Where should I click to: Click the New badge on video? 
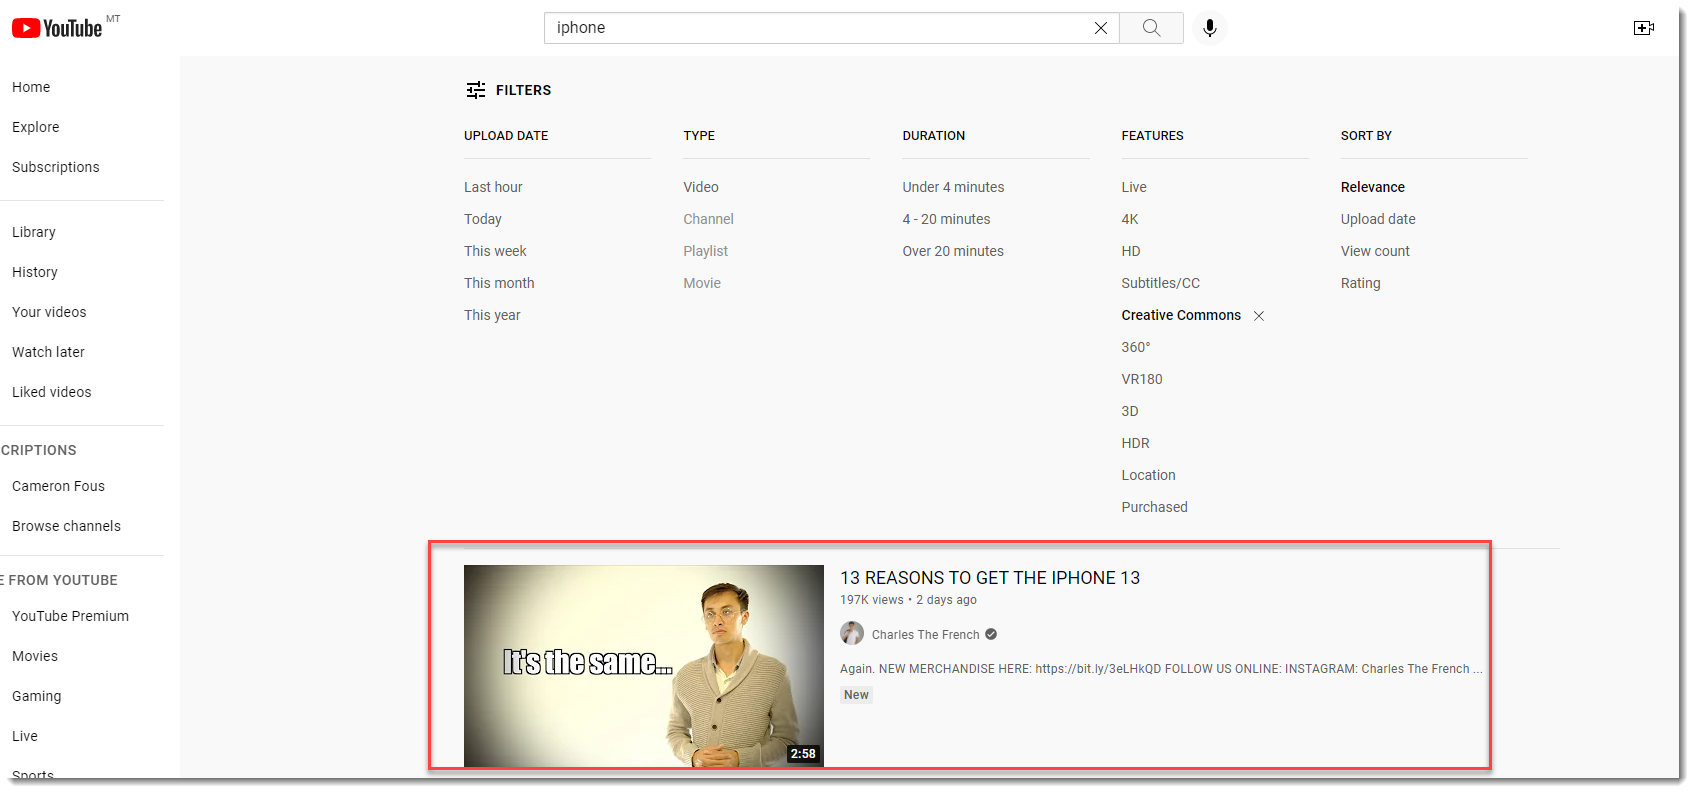click(x=856, y=695)
